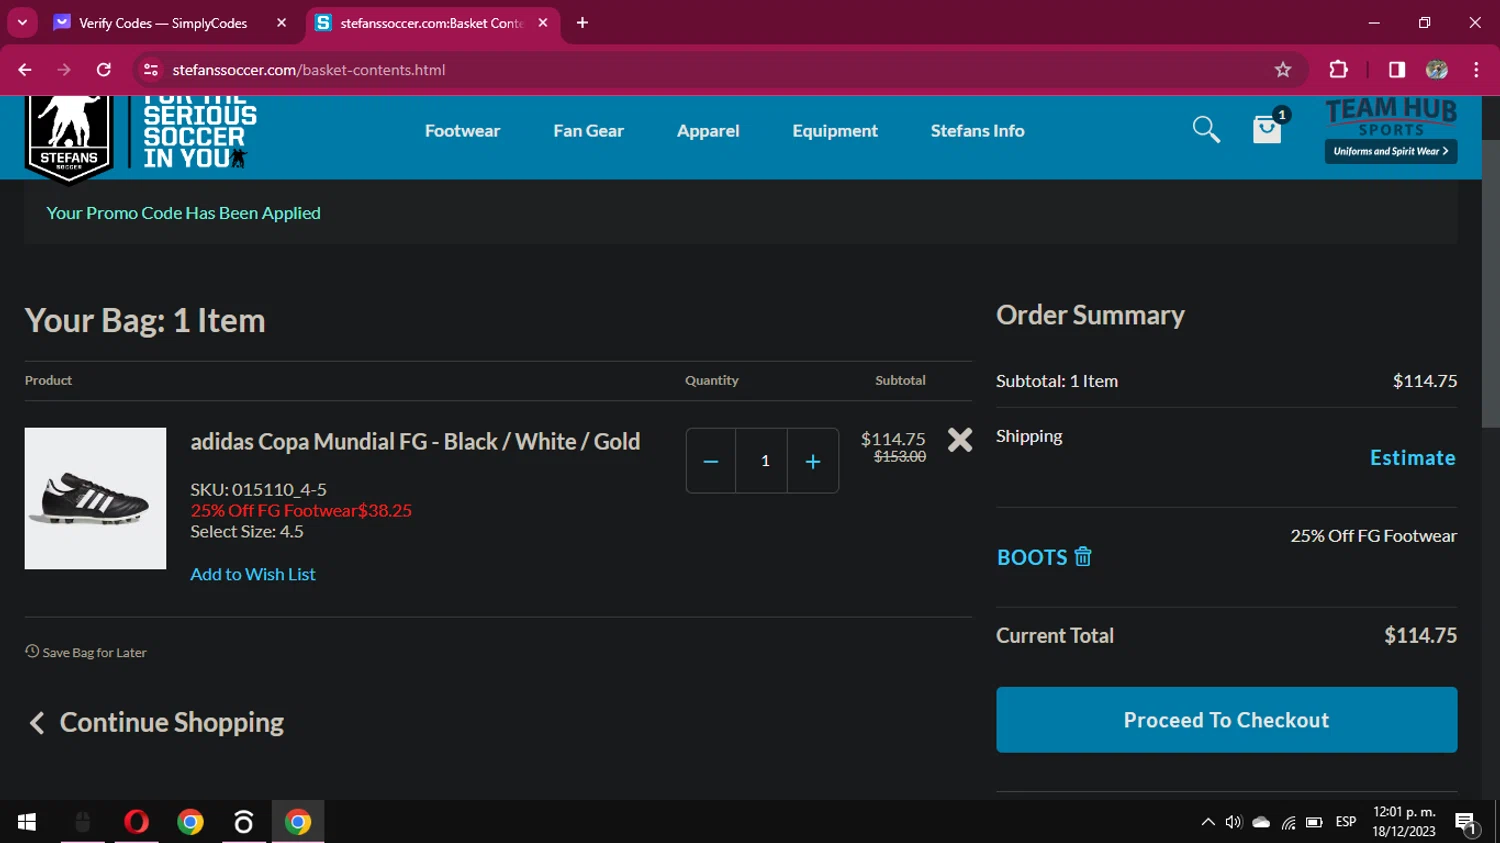The height and width of the screenshot is (843, 1500).
Task: Open the Equipment menu
Action: [835, 131]
